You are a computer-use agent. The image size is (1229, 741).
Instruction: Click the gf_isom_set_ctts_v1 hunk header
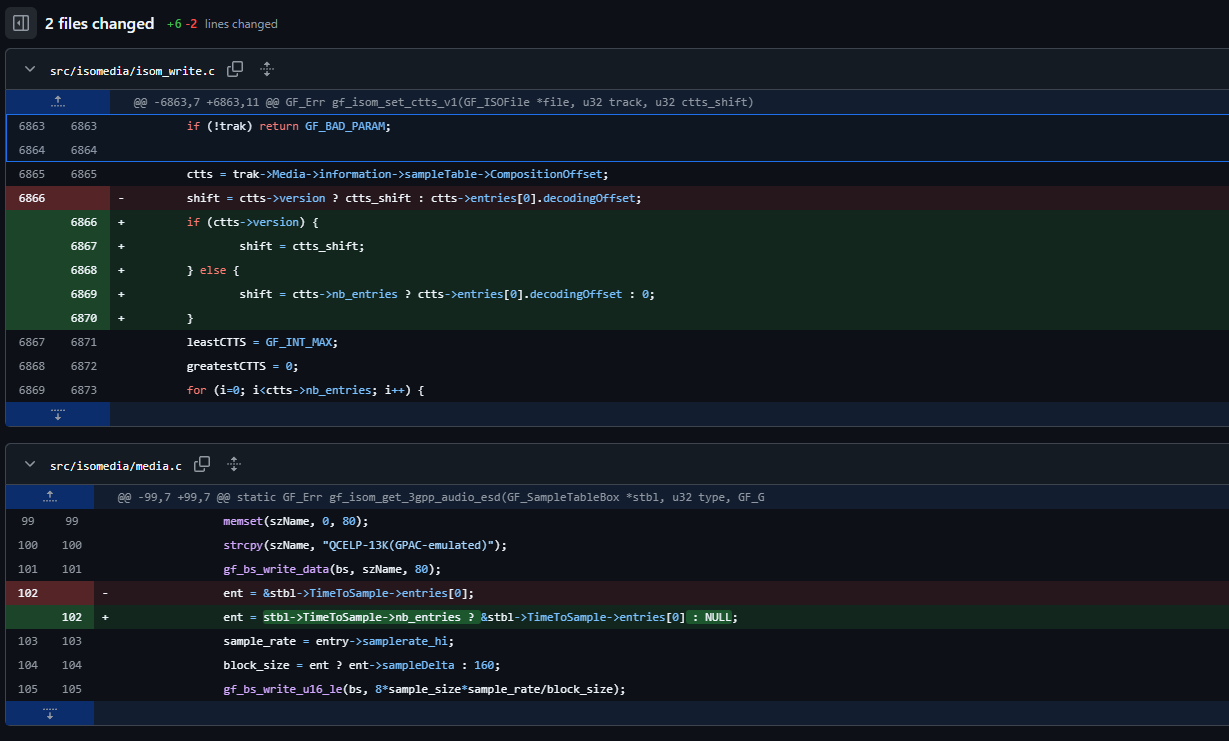click(x=443, y=102)
